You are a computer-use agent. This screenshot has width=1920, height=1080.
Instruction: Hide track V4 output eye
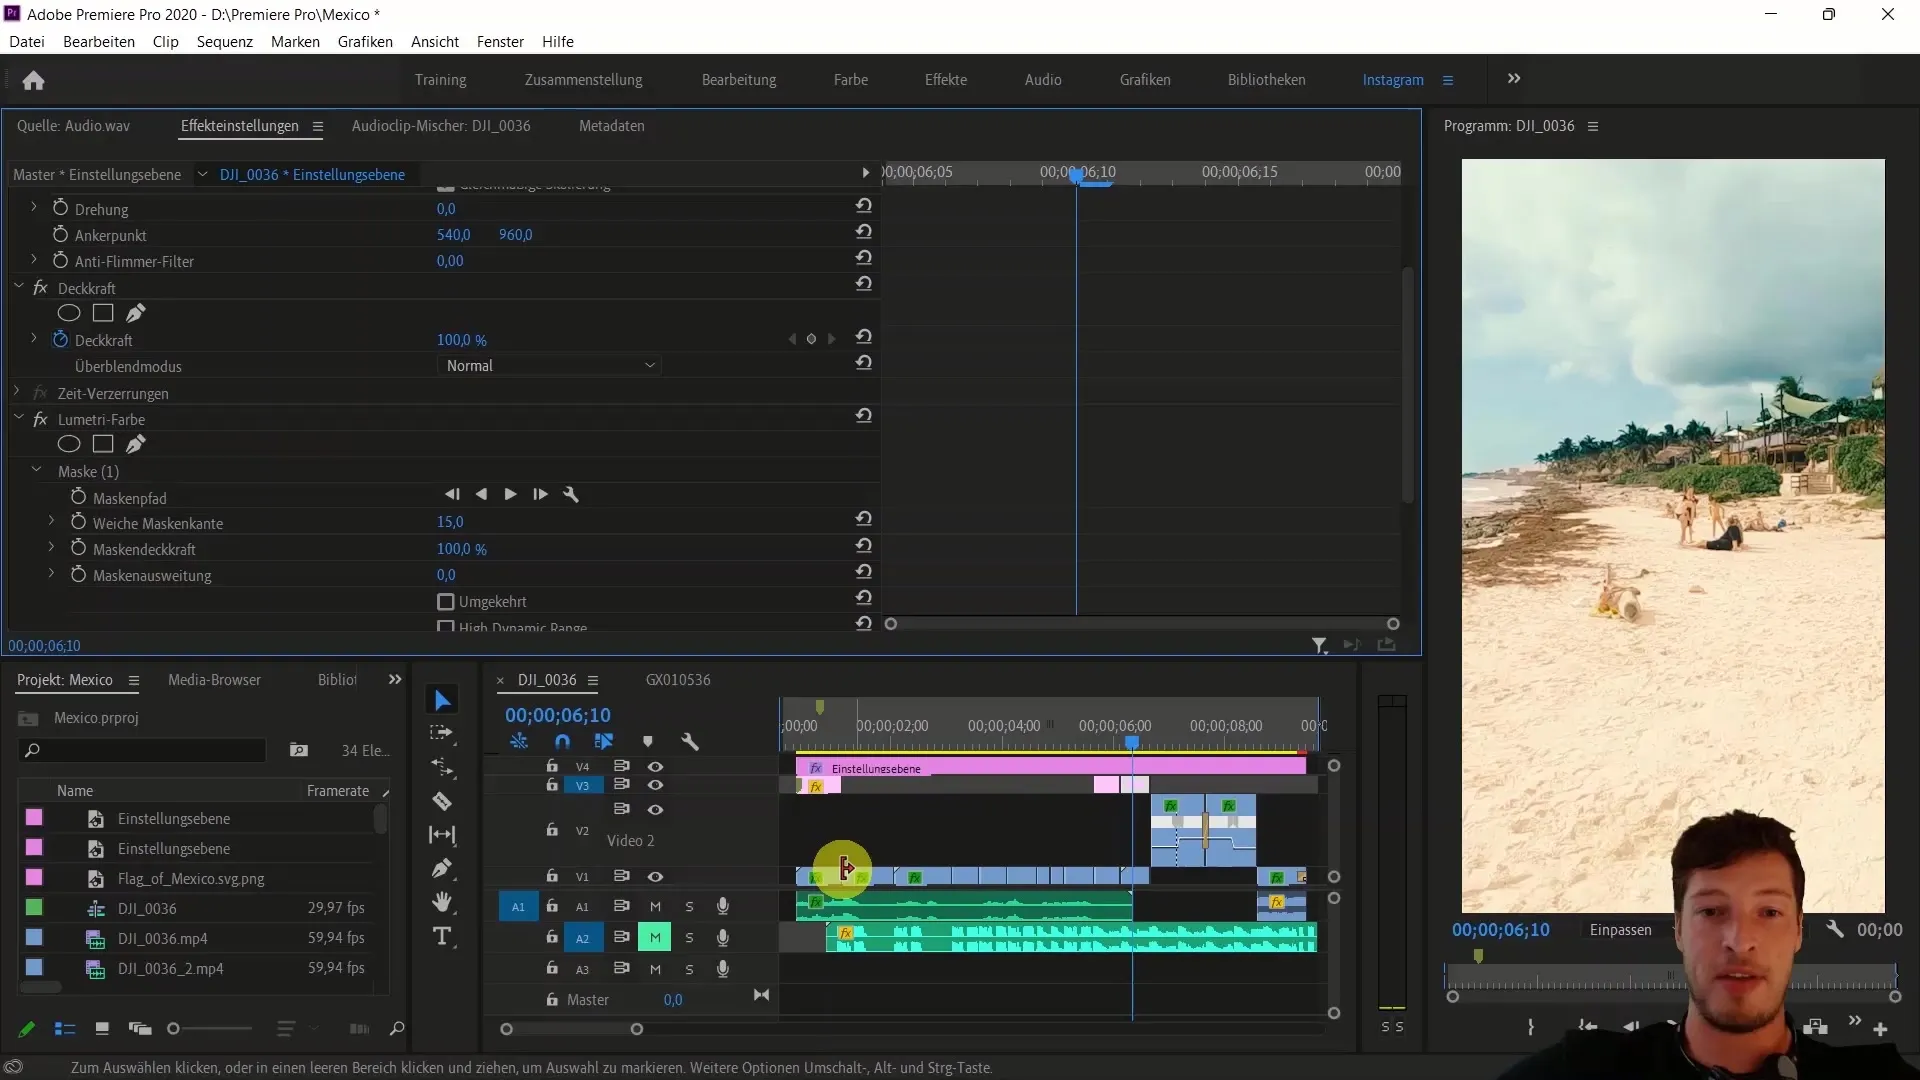pyautogui.click(x=656, y=766)
